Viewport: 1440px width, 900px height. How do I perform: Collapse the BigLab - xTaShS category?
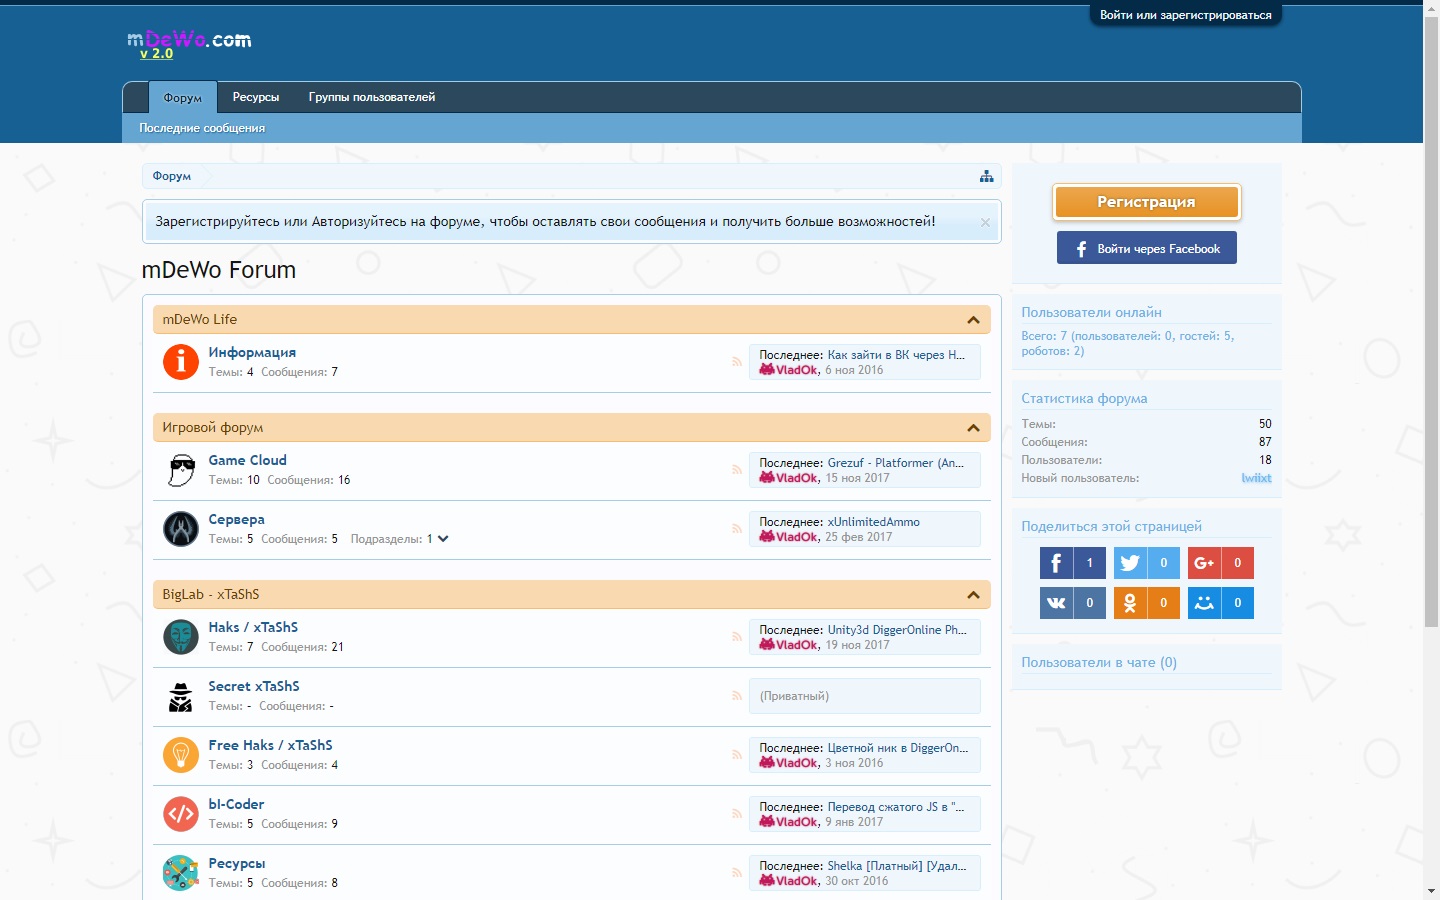click(973, 595)
